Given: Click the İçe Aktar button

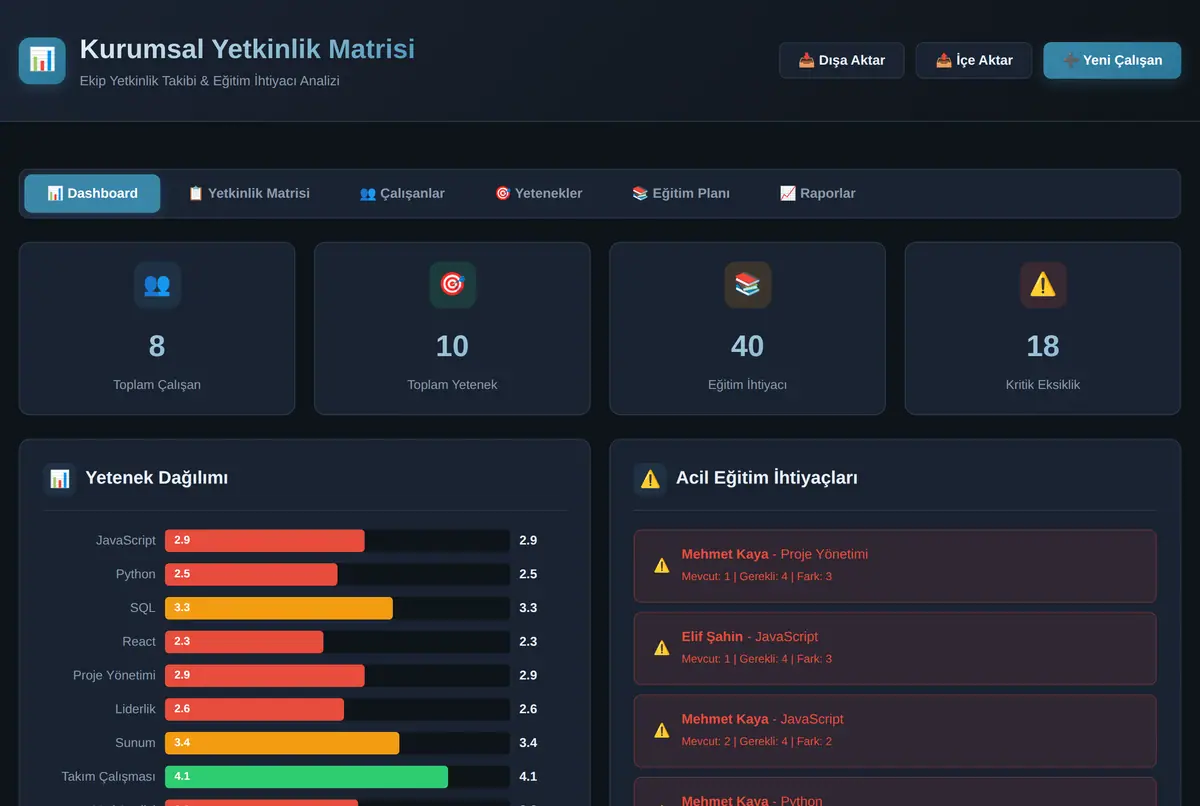Looking at the screenshot, I should (x=974, y=60).
